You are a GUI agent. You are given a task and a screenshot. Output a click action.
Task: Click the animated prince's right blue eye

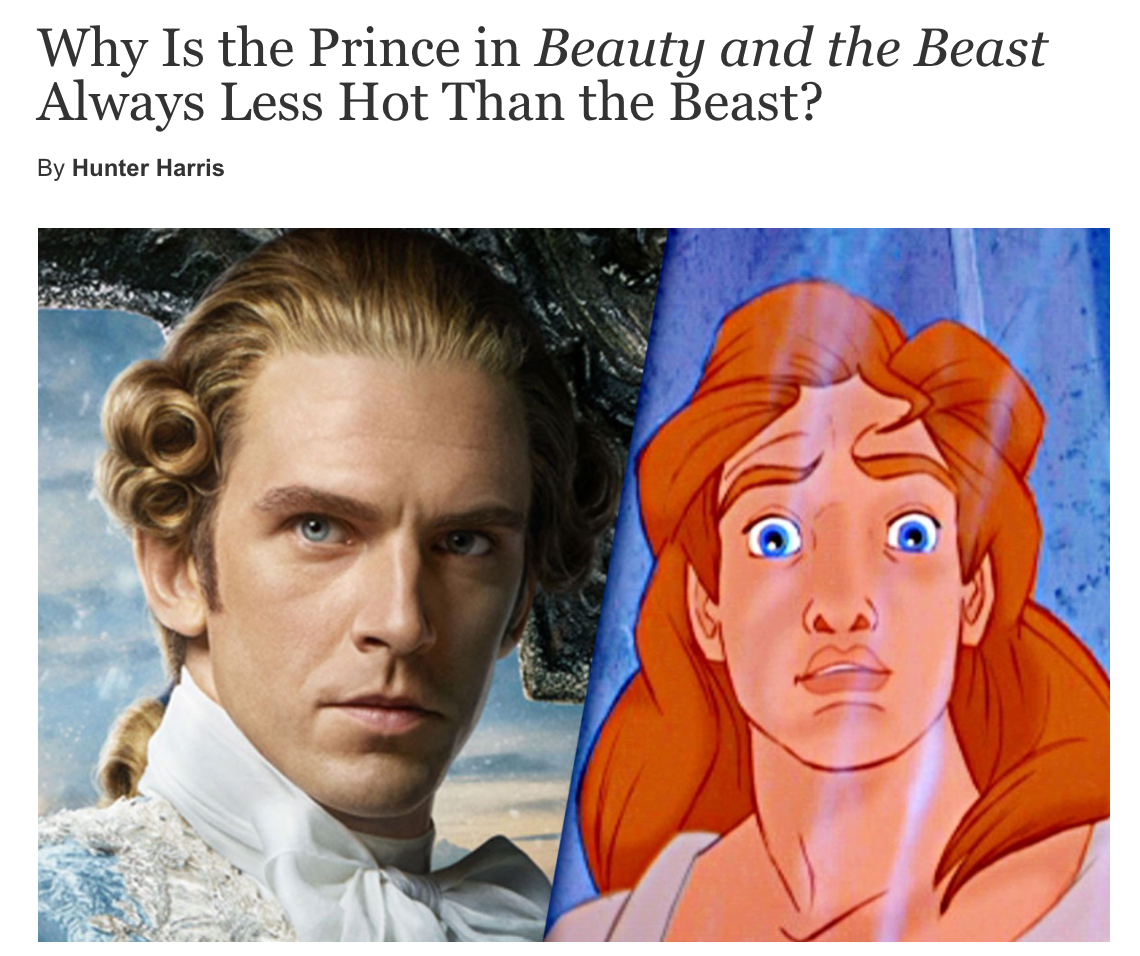pos(910,536)
